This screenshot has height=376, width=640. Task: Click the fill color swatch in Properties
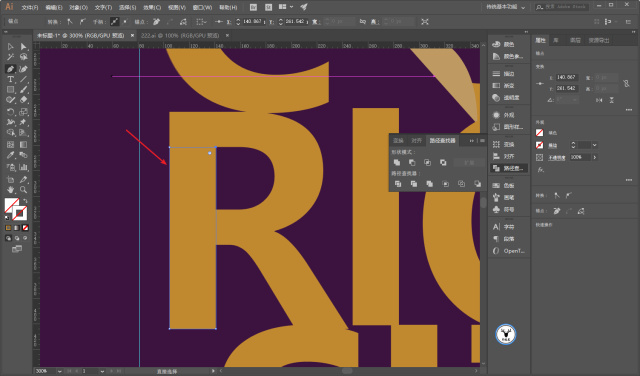pos(540,133)
